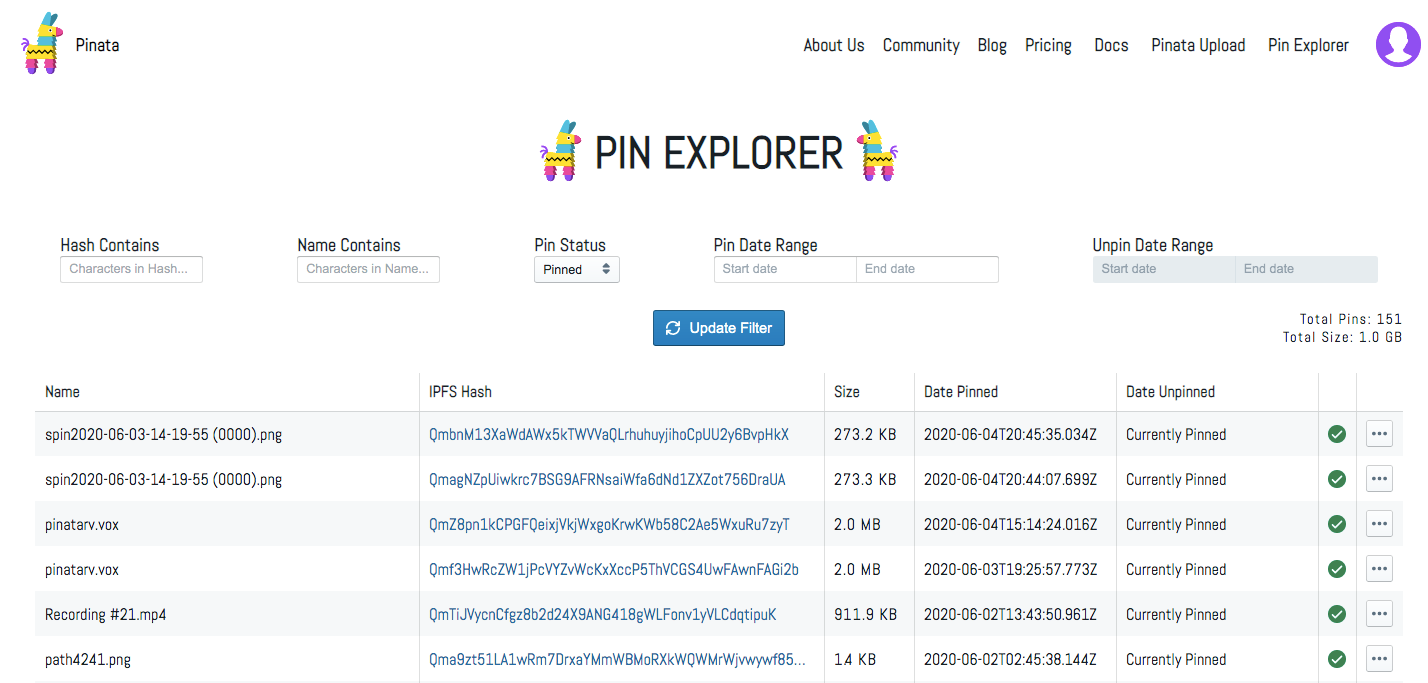
Task: Go to Pinata Upload
Action: coord(1198,45)
